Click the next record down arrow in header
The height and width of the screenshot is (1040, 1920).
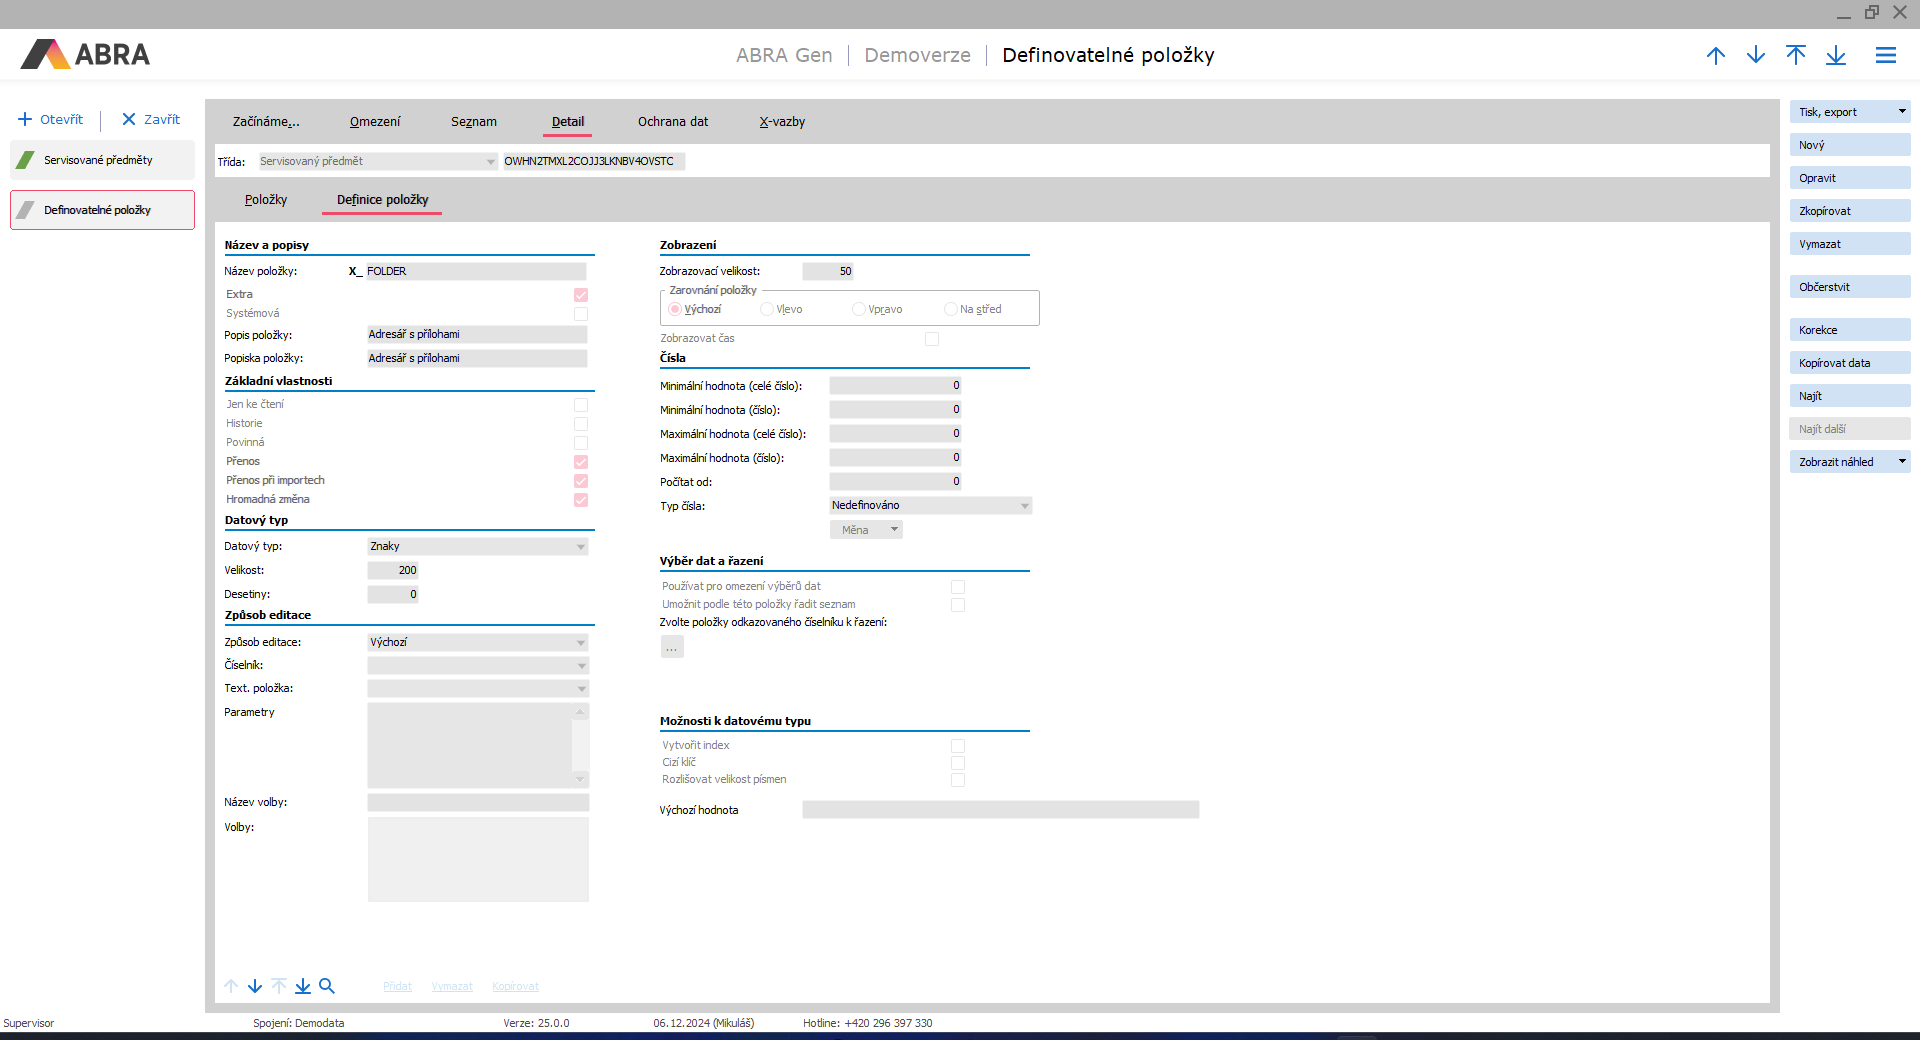[x=1756, y=56]
